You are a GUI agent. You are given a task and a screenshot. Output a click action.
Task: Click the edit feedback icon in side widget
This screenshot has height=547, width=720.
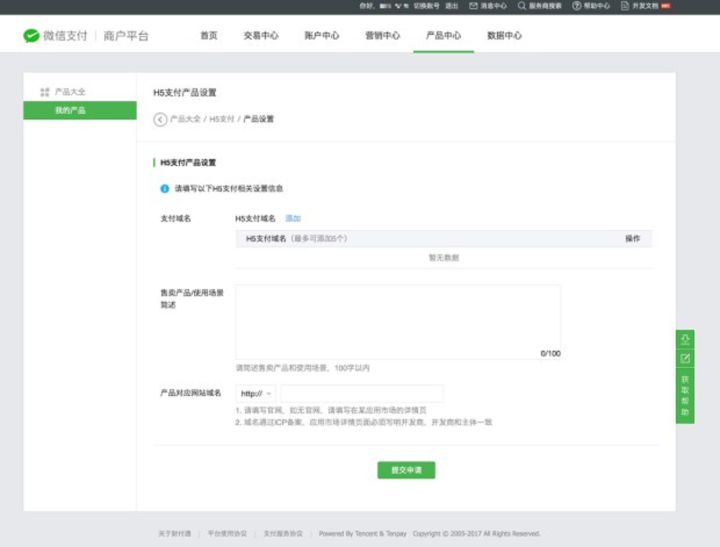(685, 358)
